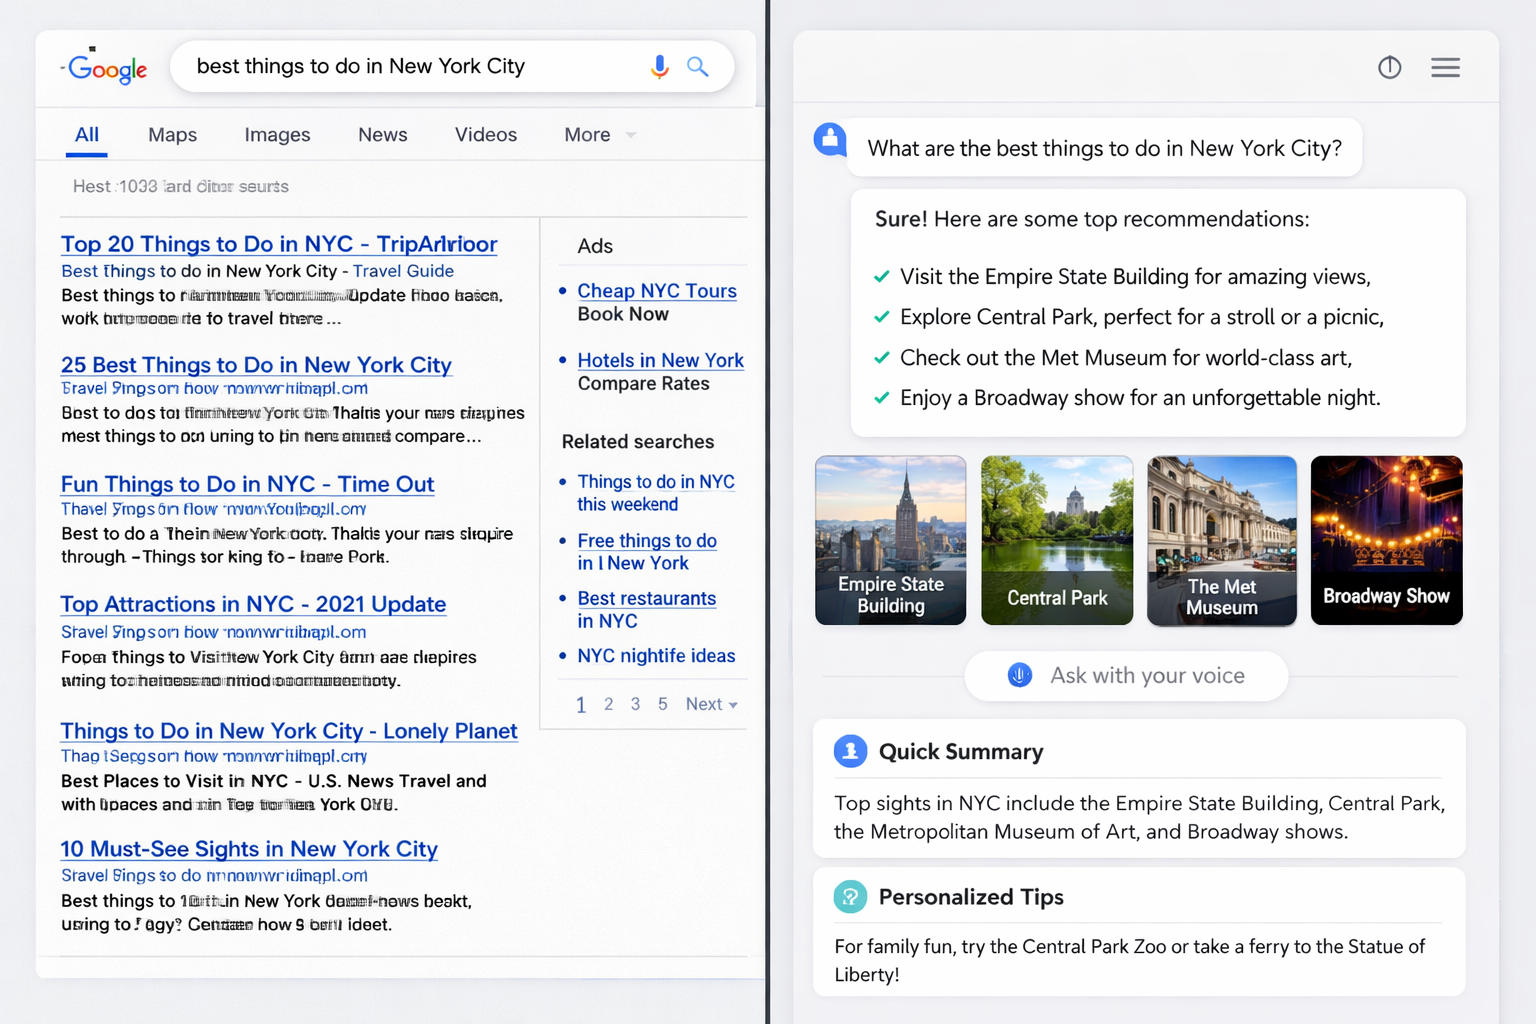The height and width of the screenshot is (1024, 1536).
Task: Click Free things to do in New York
Action: (x=647, y=551)
